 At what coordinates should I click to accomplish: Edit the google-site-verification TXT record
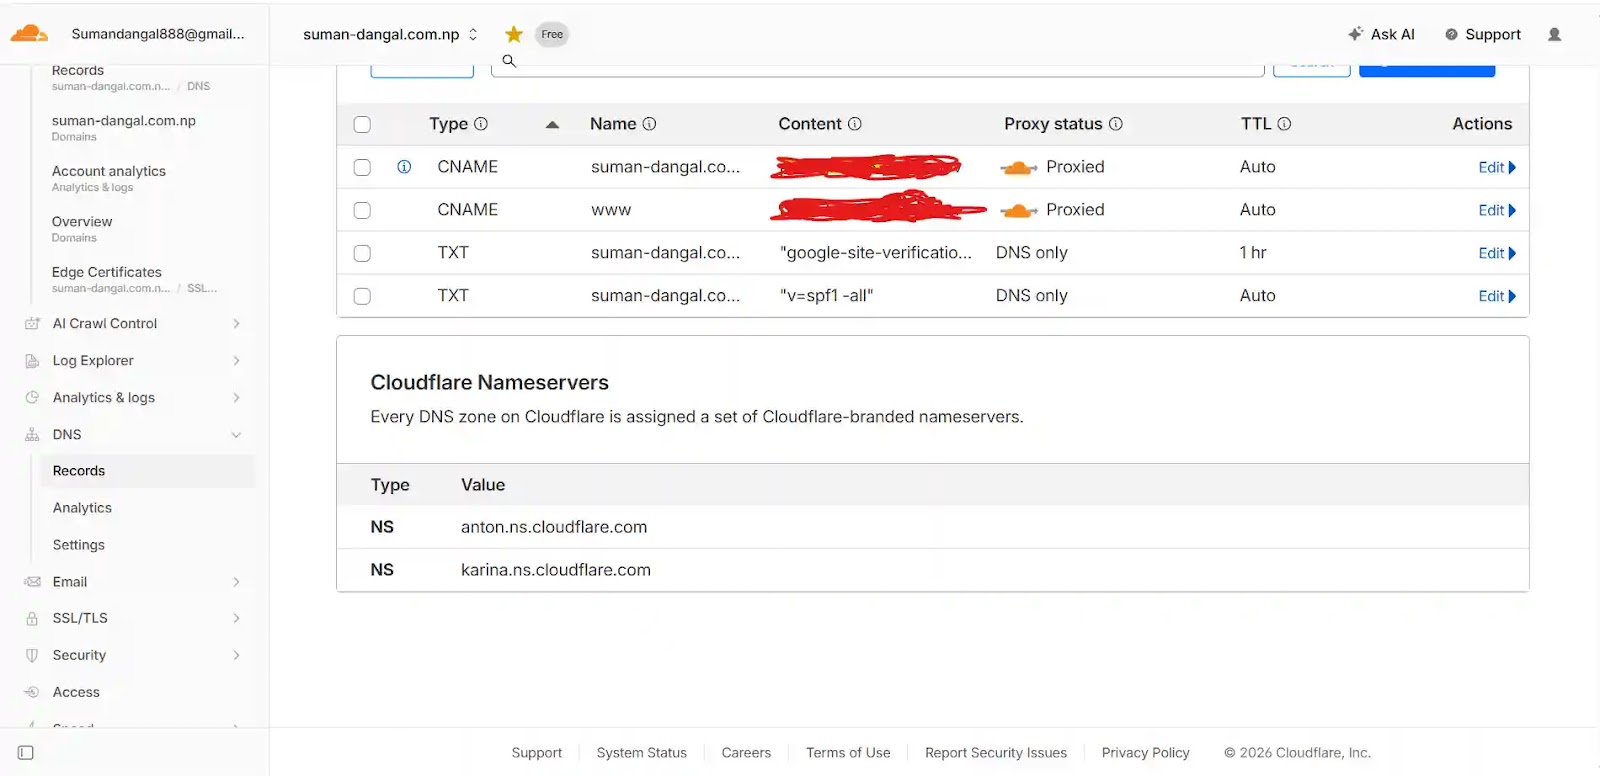(1497, 254)
